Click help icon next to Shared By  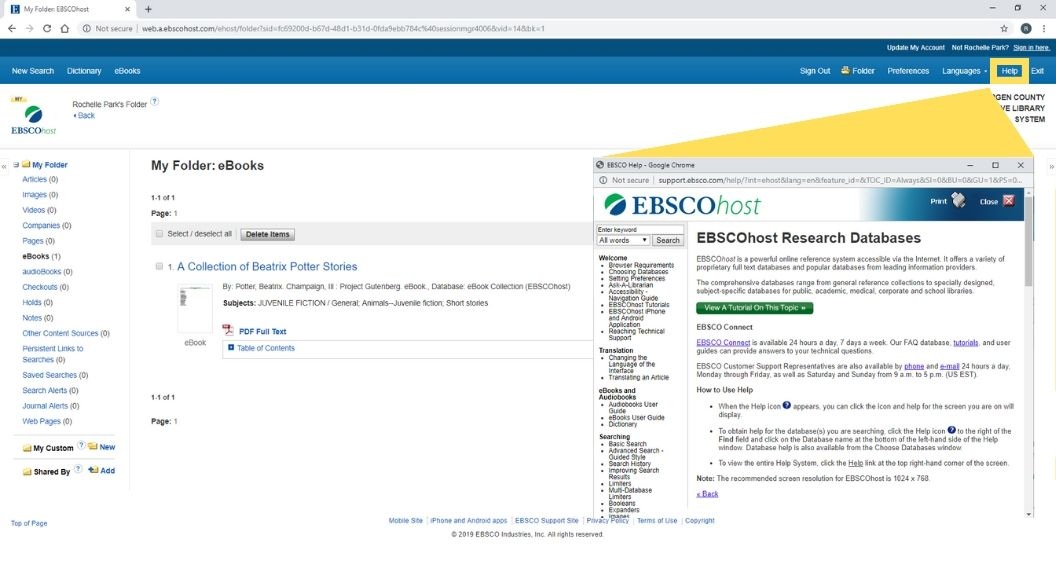pyautogui.click(x=78, y=469)
